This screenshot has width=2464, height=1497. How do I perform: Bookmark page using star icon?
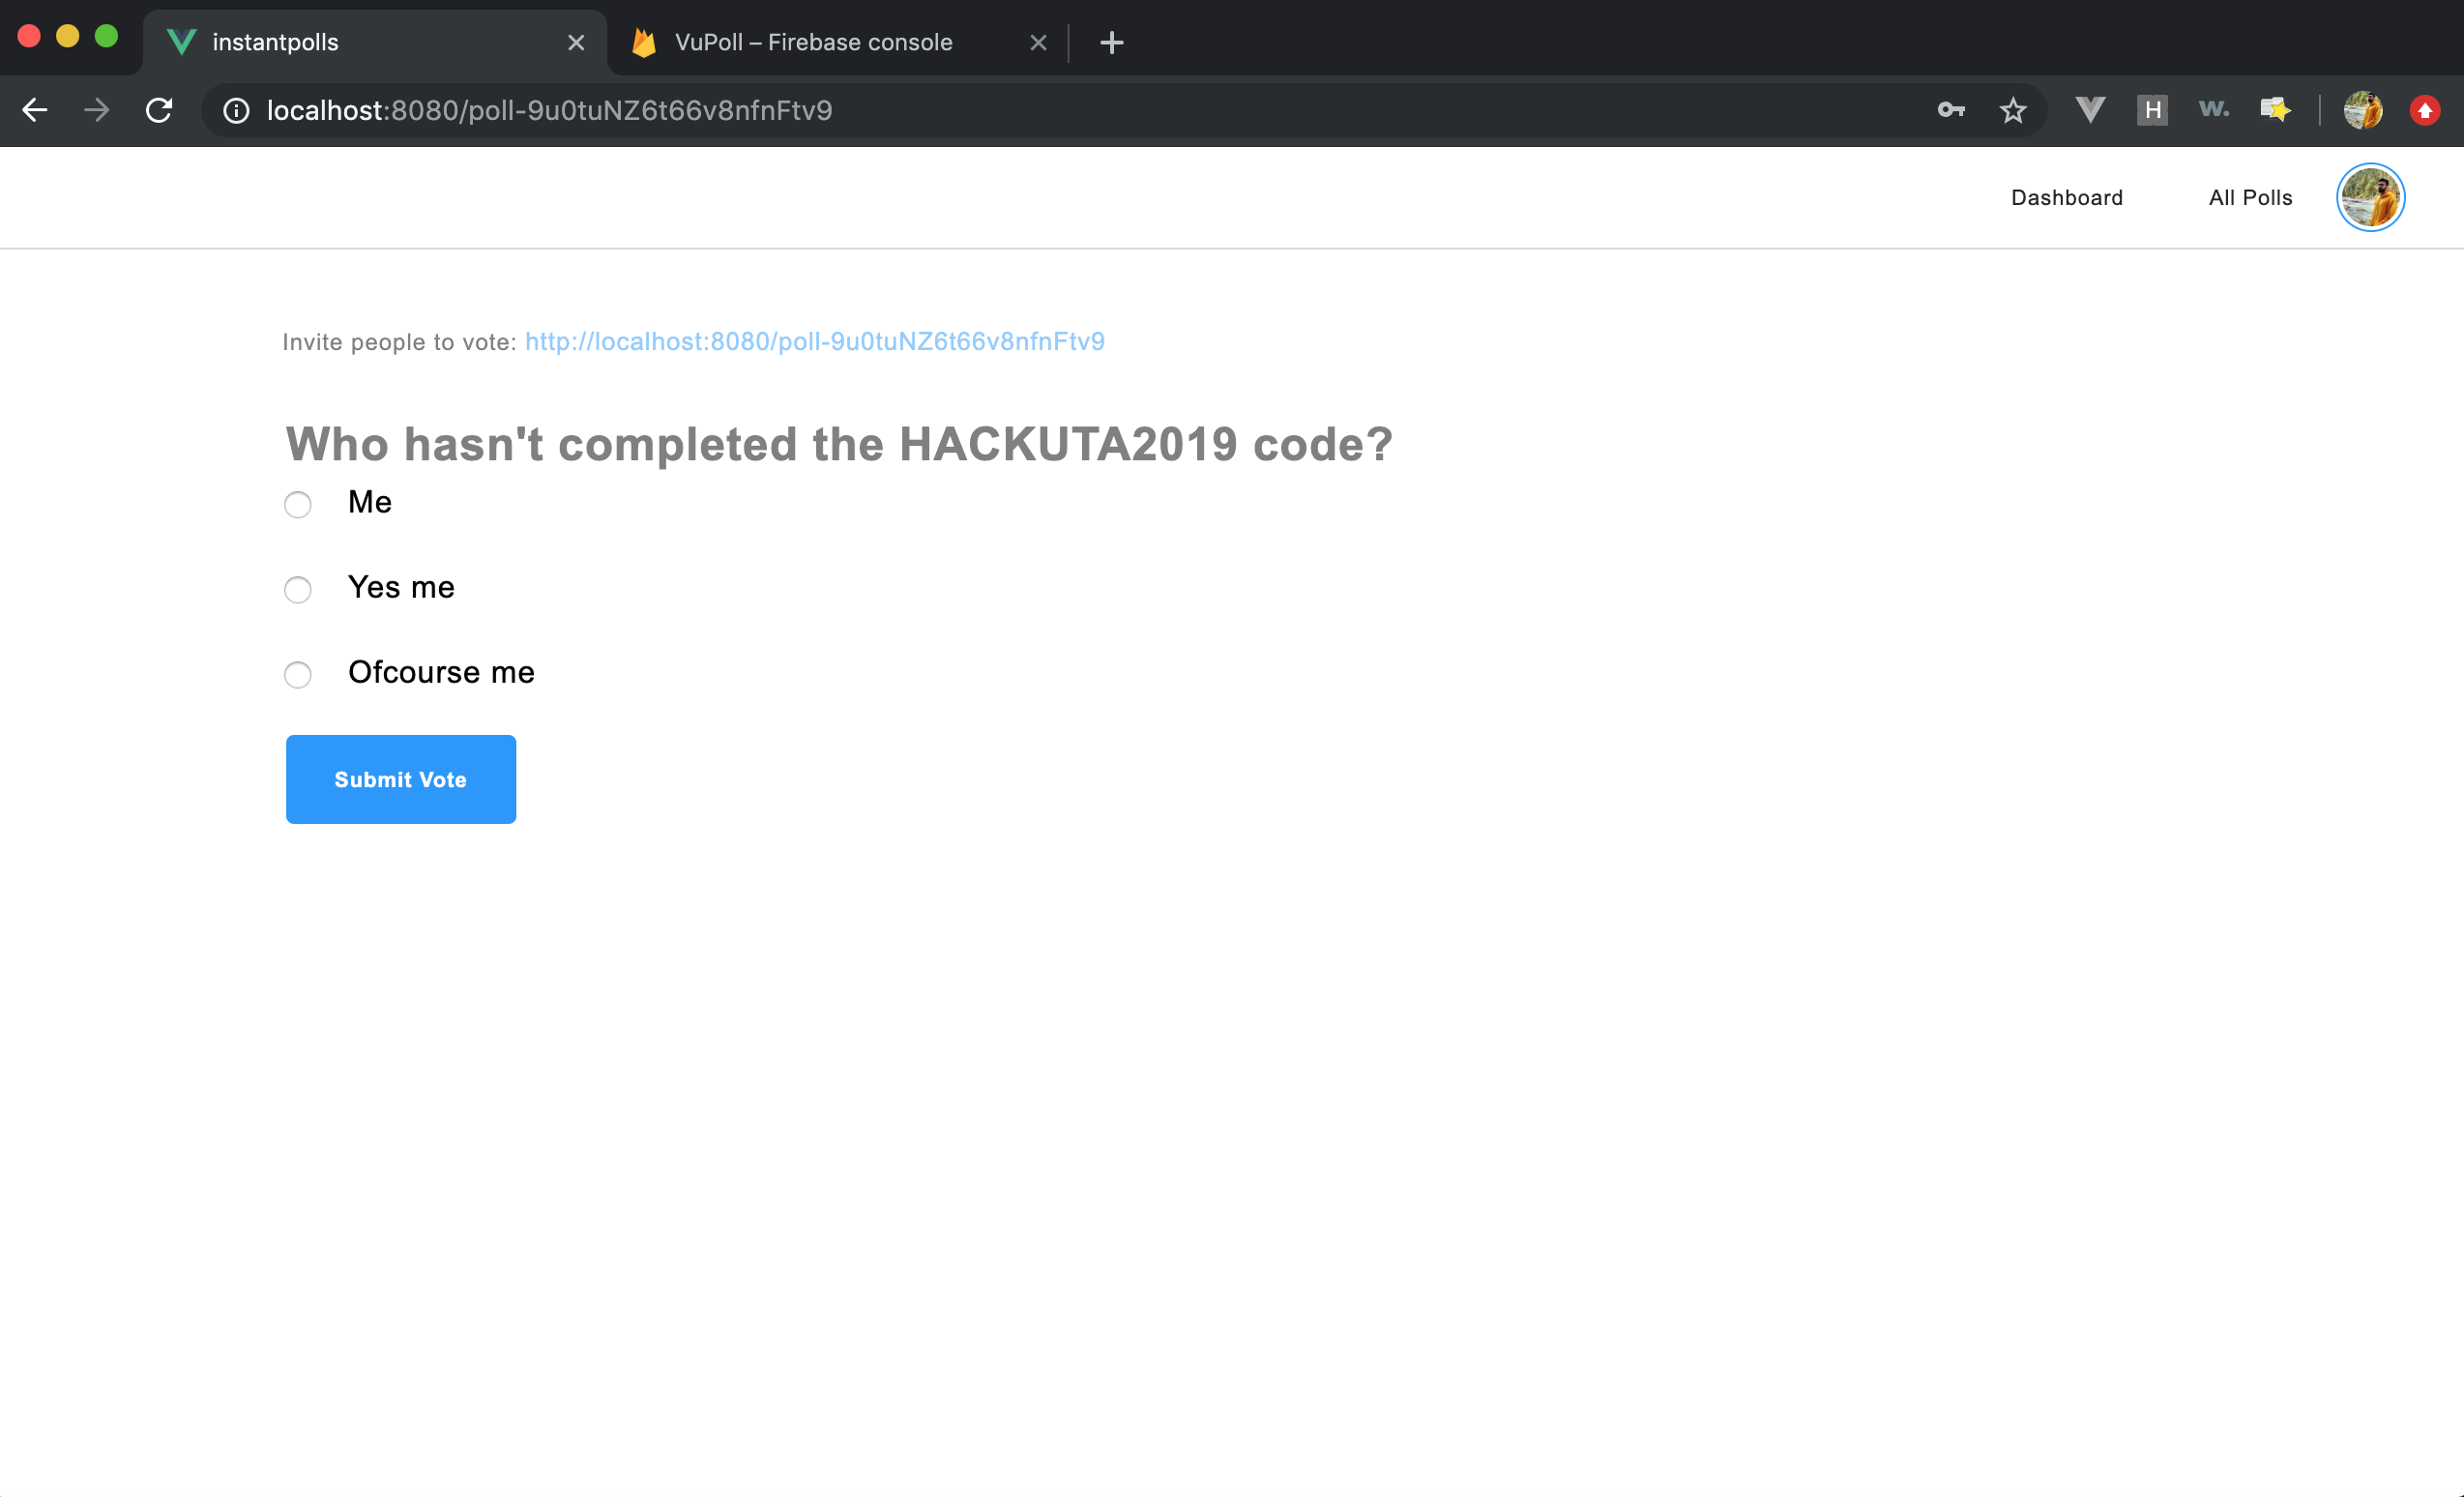2012,110
